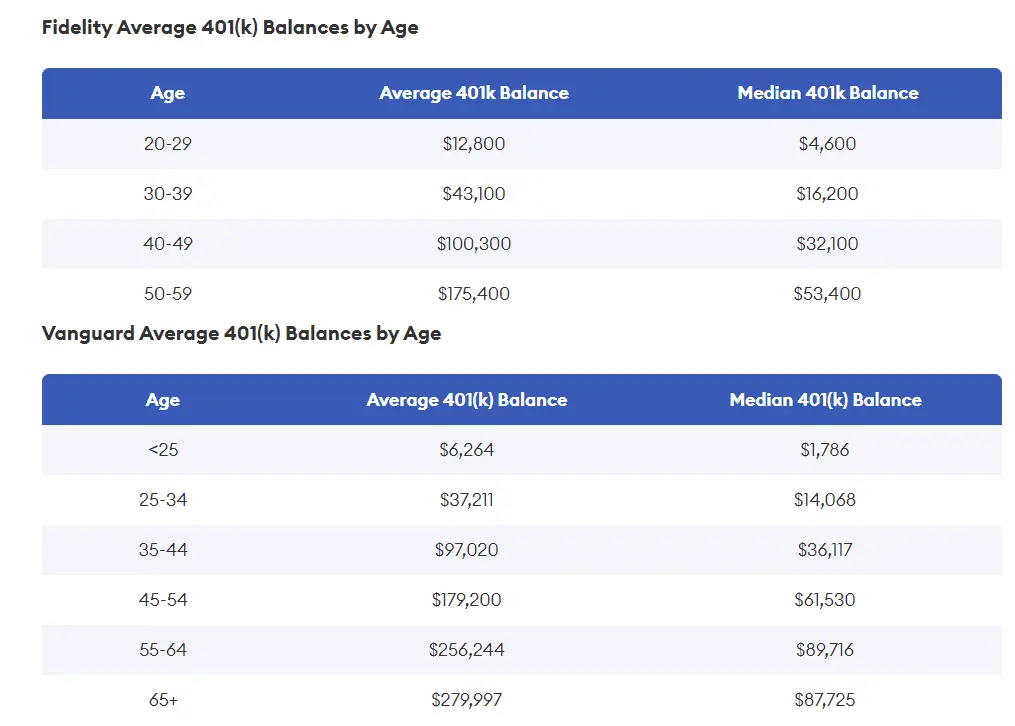Click the $4,600 median balance cell
1015x726 pixels.
pos(827,144)
